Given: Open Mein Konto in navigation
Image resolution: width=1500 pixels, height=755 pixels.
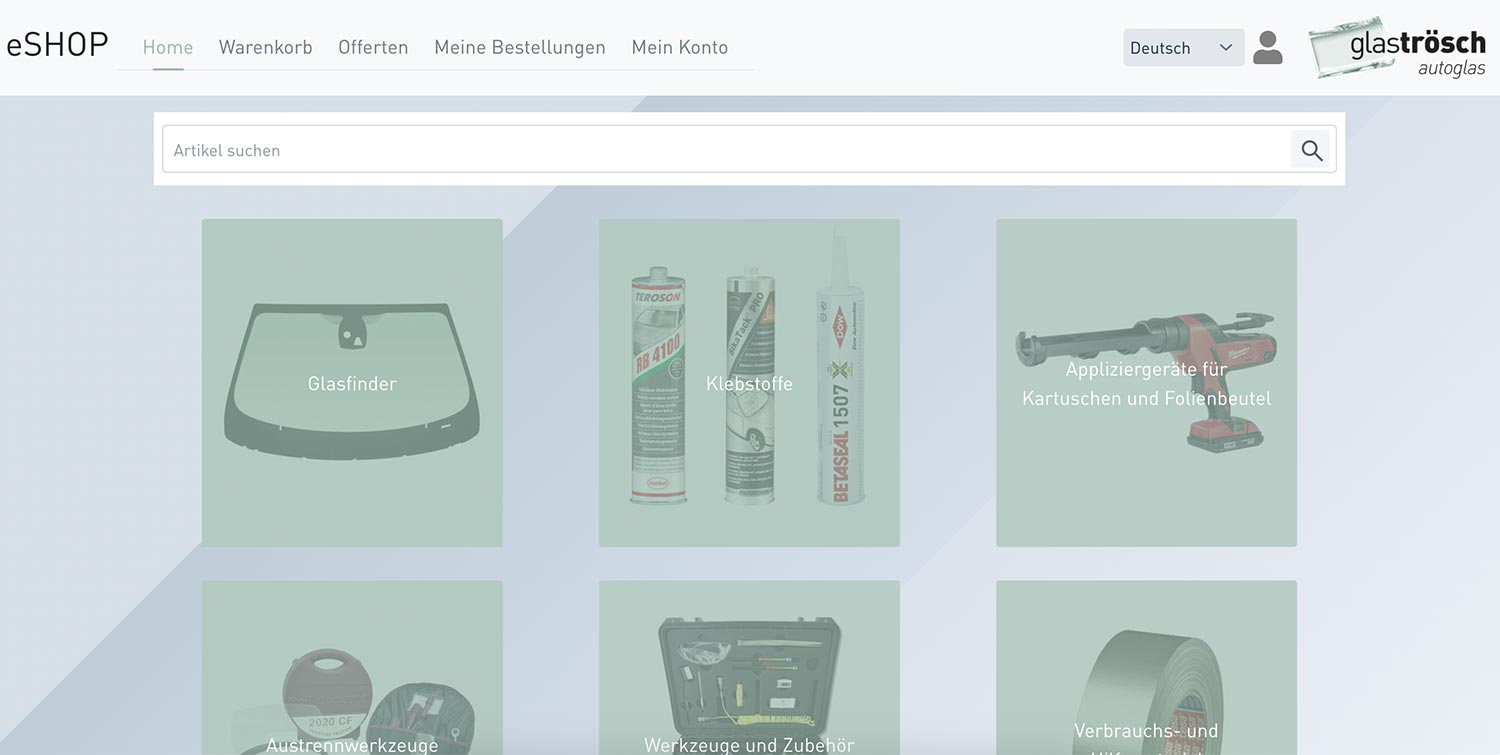Looking at the screenshot, I should (680, 47).
